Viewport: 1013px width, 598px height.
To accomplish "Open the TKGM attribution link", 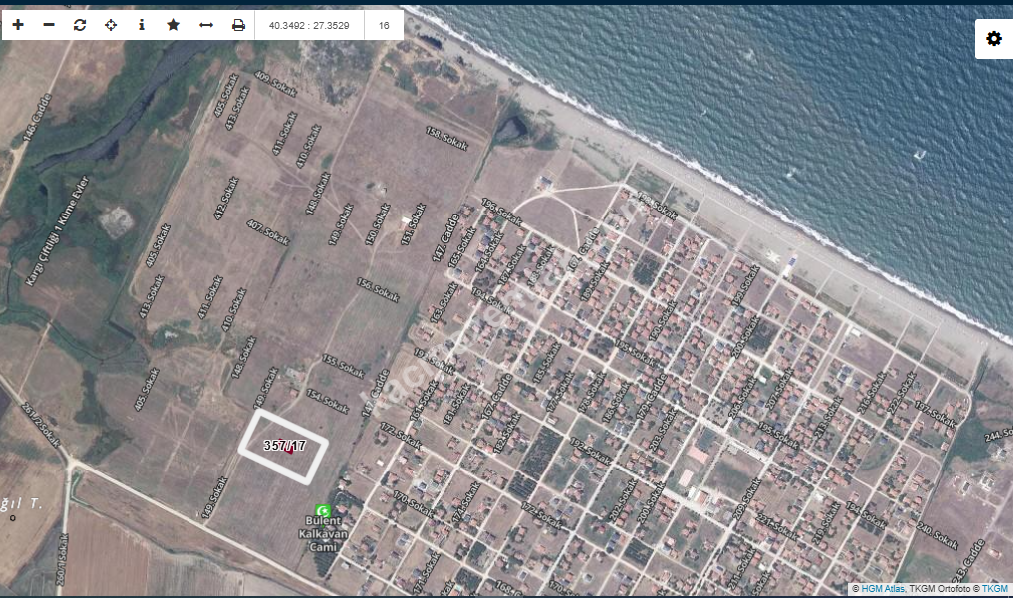I will click(994, 589).
